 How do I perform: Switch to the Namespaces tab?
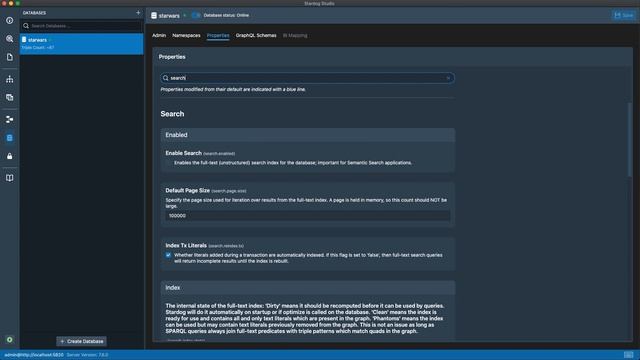[186, 36]
